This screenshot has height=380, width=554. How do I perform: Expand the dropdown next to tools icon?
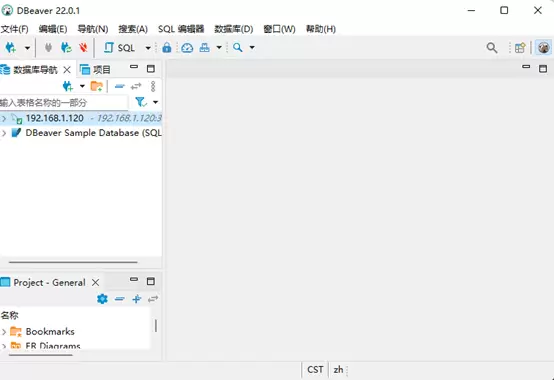(x=219, y=47)
